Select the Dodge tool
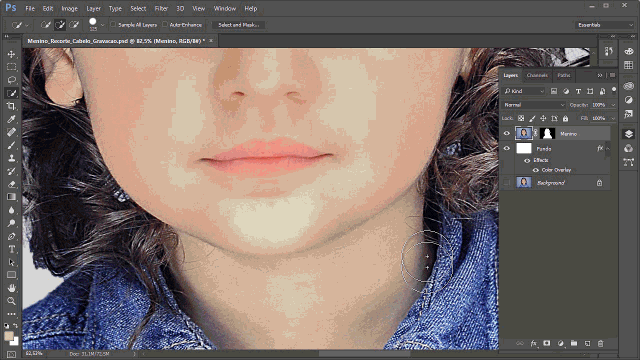 (11, 223)
